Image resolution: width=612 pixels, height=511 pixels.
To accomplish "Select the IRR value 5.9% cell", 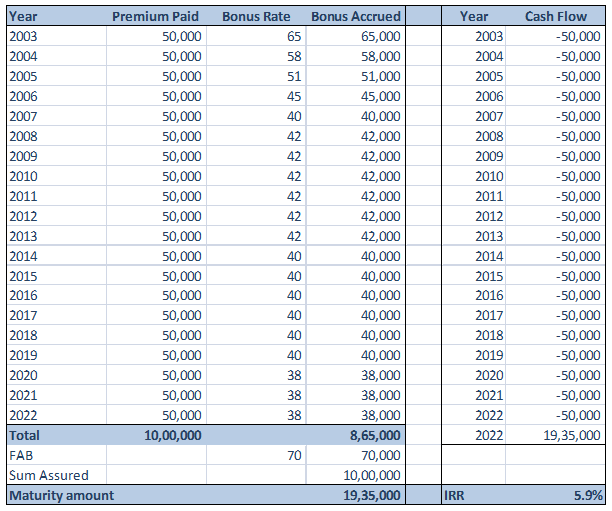I will point(554,495).
